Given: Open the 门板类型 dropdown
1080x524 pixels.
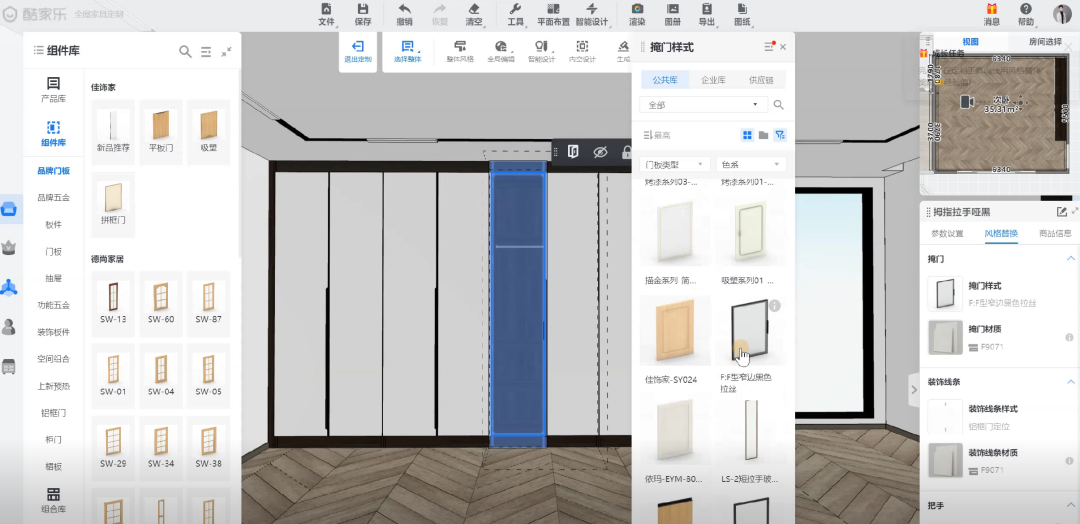Looking at the screenshot, I should 675,164.
